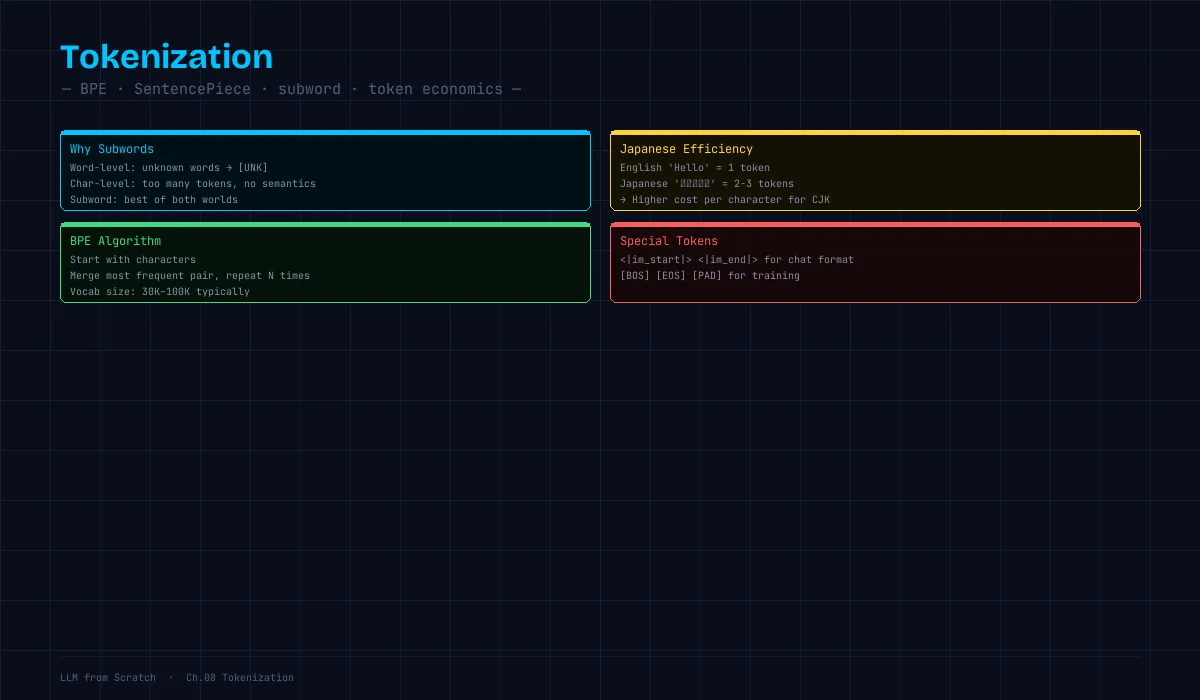Click the [UNK] token text in Why Subwords

[253, 168]
